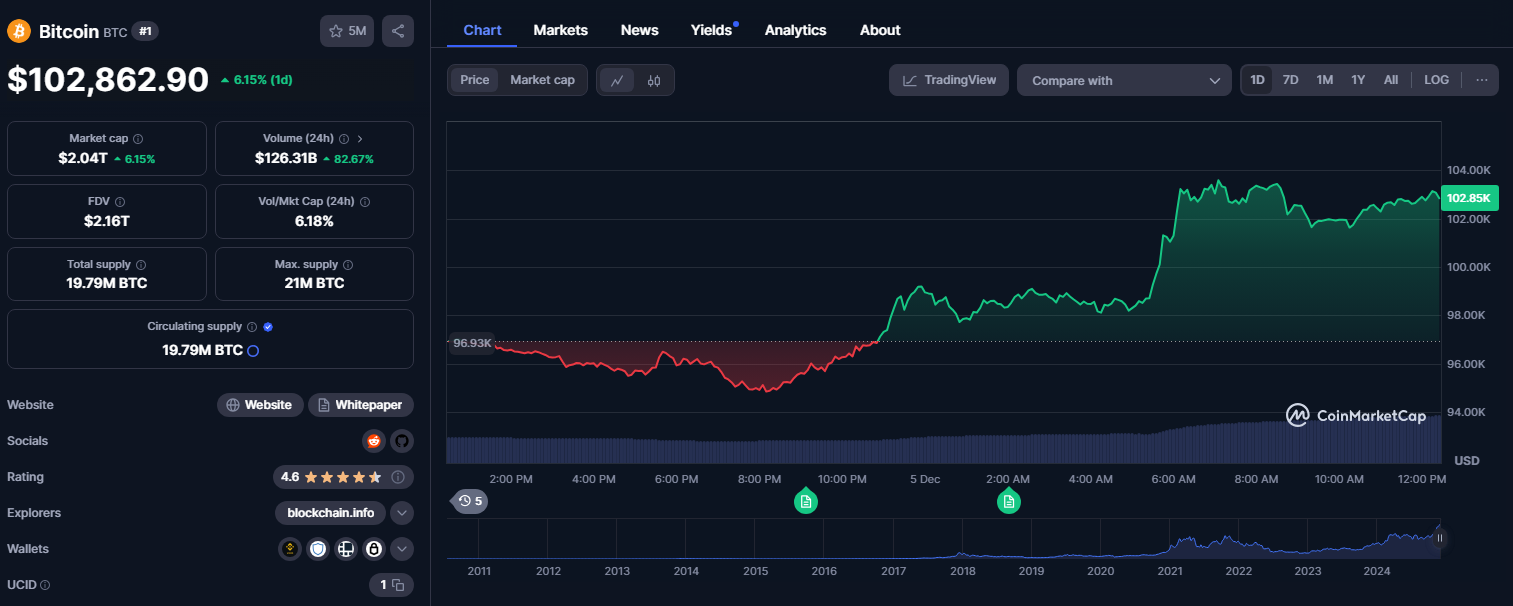Click the FDV info icon

coord(120,202)
